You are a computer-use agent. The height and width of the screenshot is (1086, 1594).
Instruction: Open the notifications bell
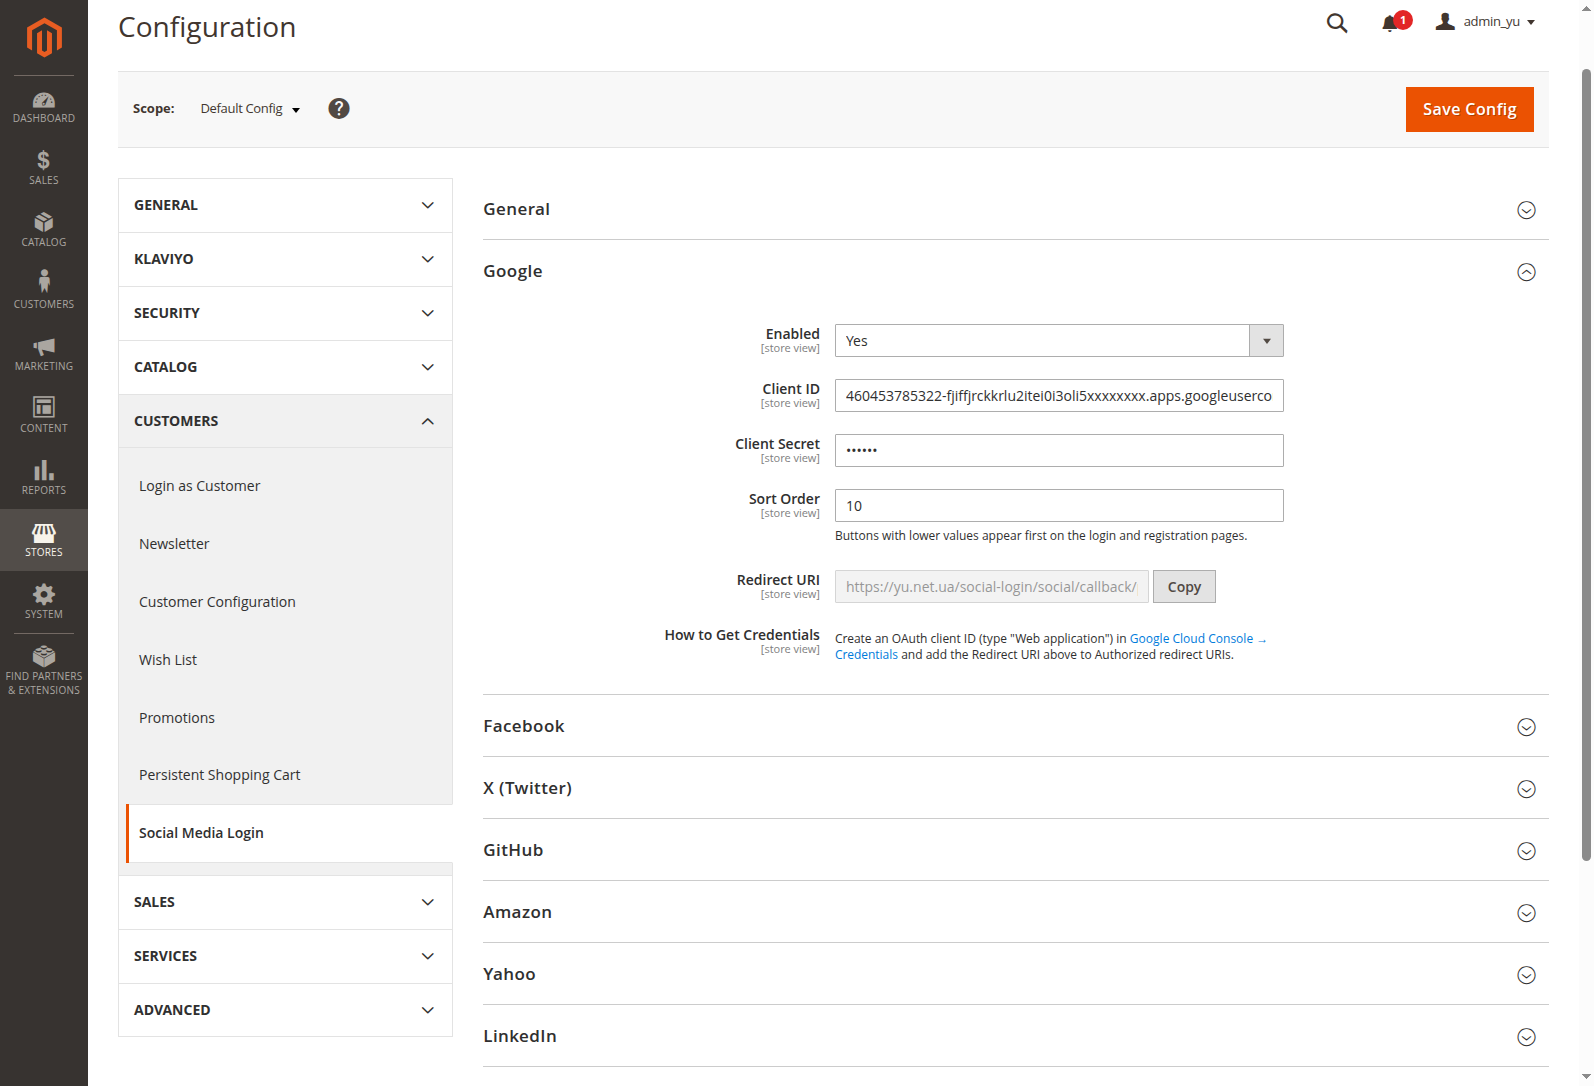1390,23
